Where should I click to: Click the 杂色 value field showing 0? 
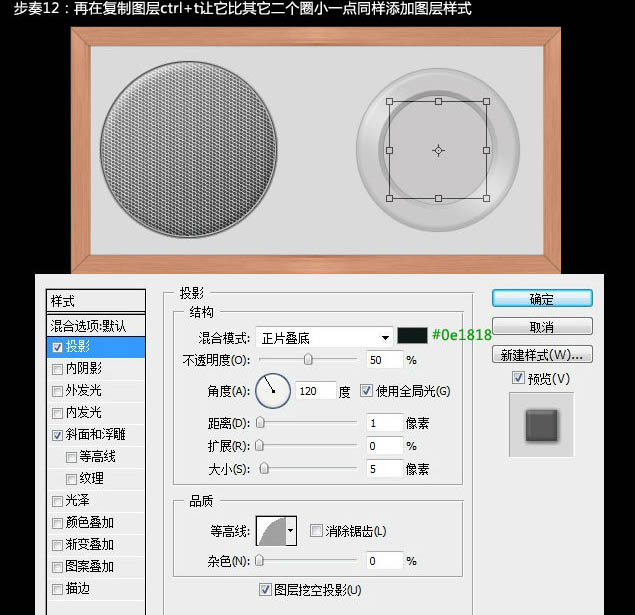385,561
